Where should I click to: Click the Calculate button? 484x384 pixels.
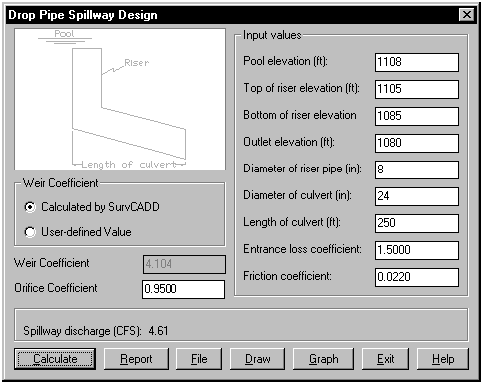click(55, 359)
